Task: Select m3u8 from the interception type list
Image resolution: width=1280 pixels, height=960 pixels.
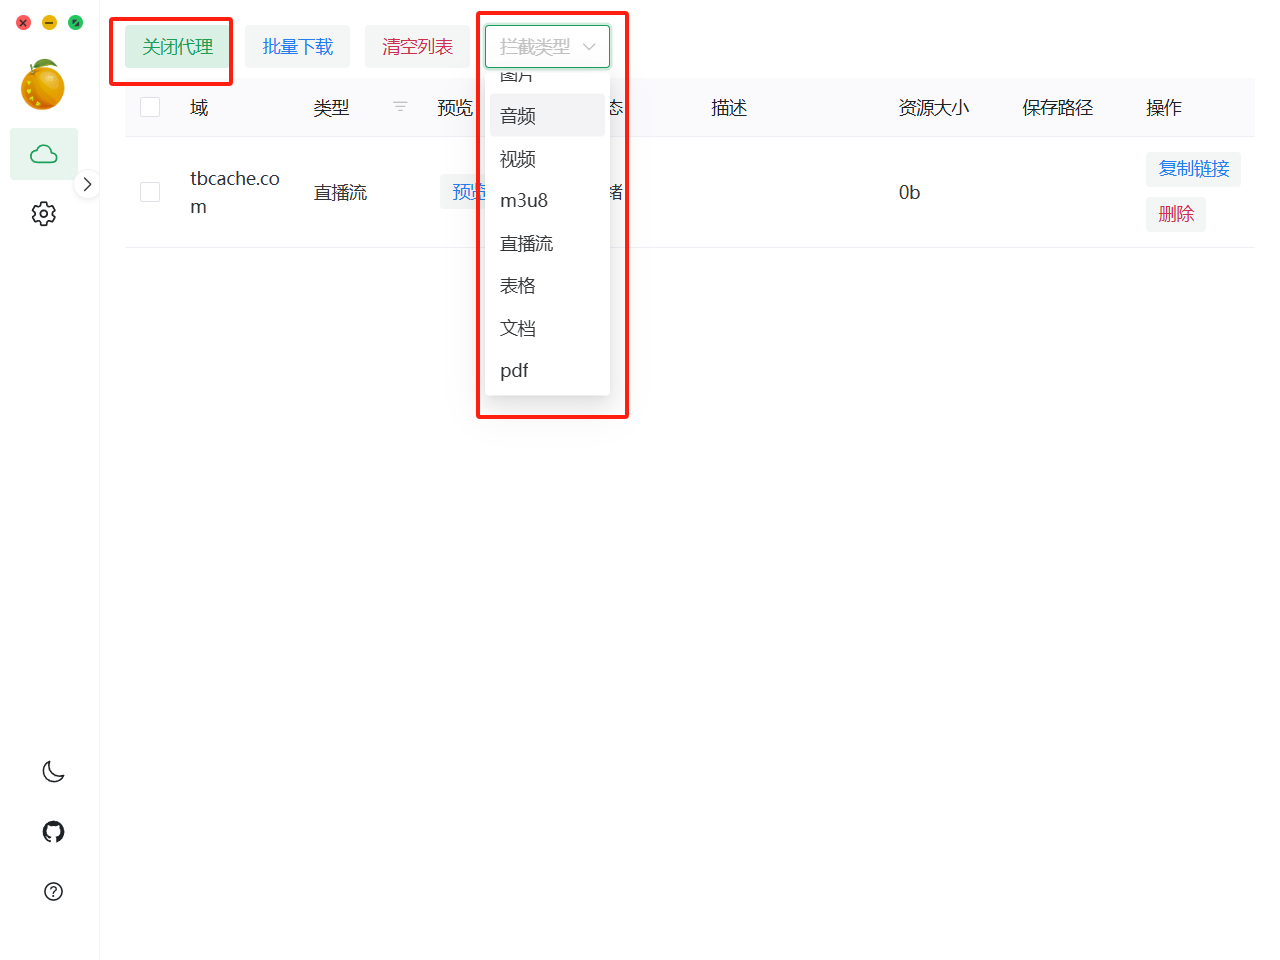Action: [524, 200]
